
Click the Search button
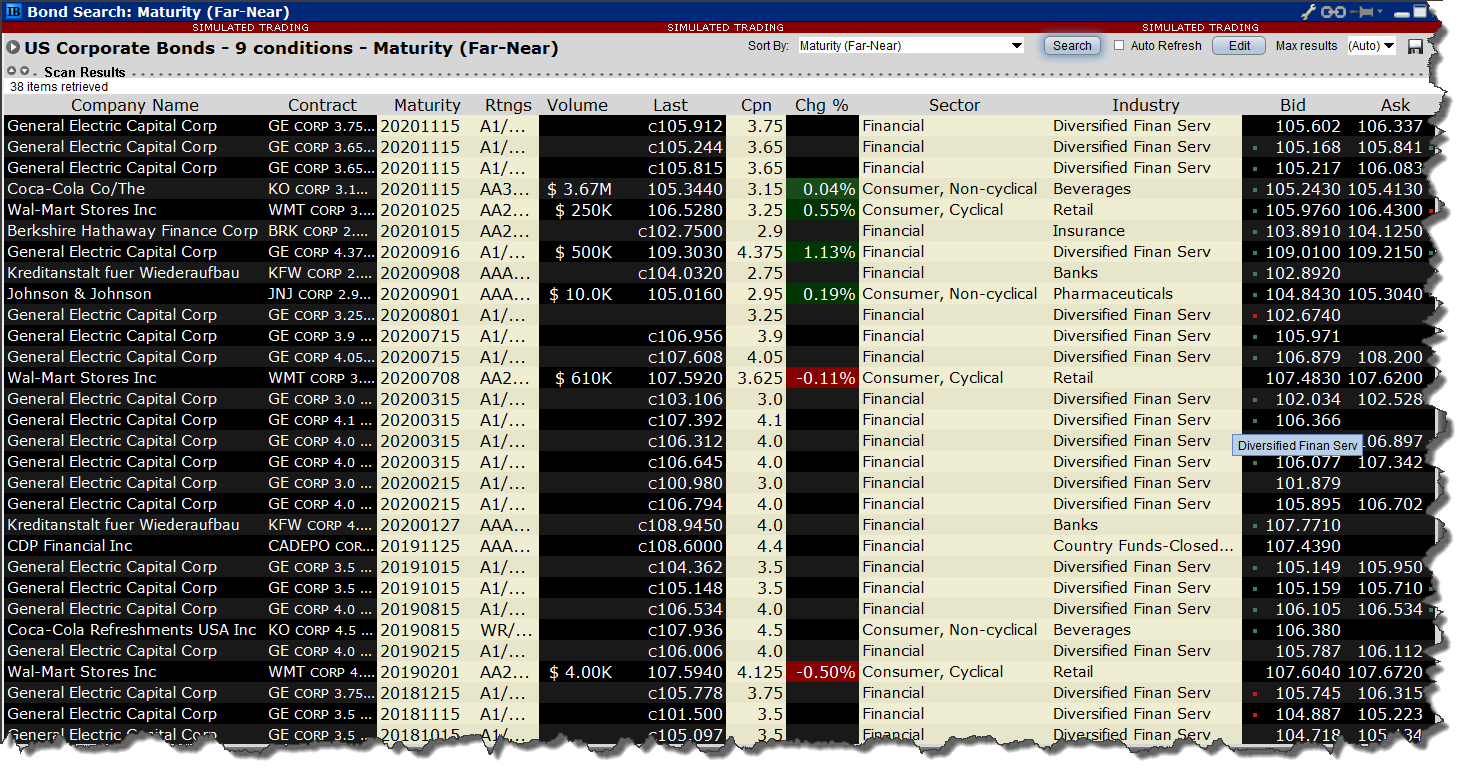(1072, 46)
